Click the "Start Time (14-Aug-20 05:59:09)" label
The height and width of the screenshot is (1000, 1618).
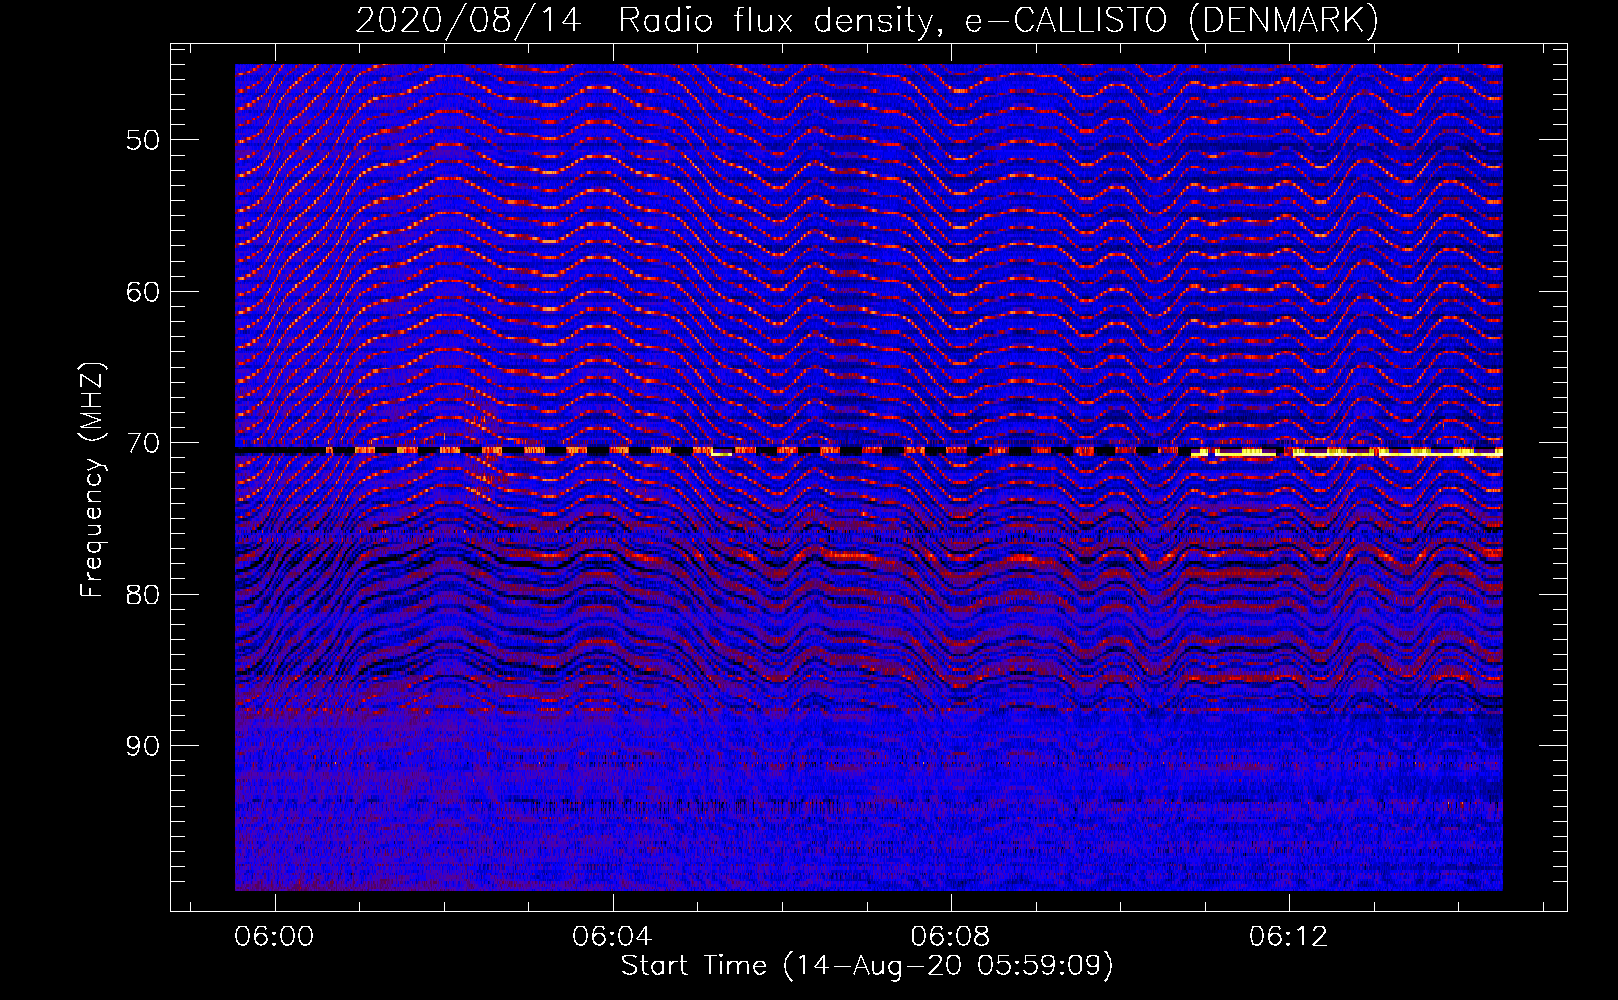867,966
